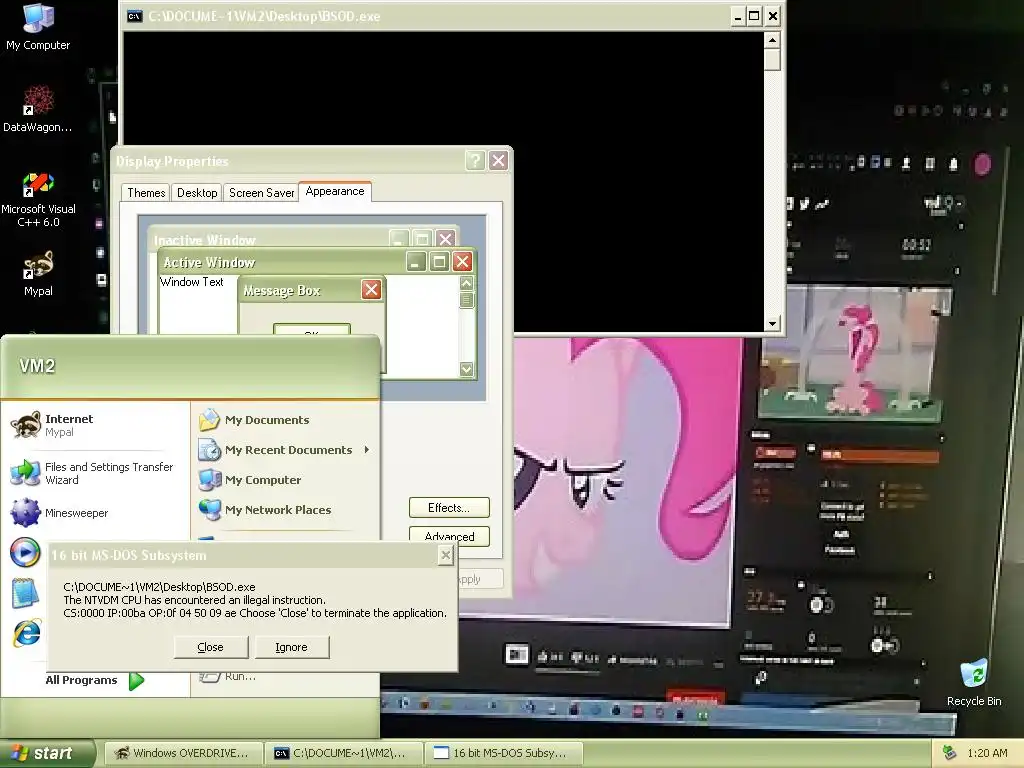Viewport: 1024px width, 768px height.
Task: Click the VM2 user name header
Action: coord(37,366)
